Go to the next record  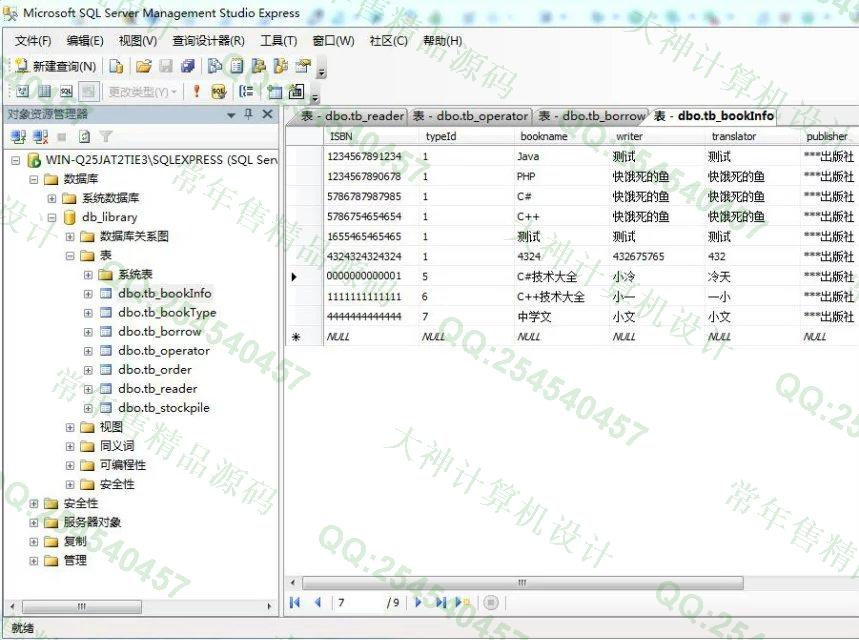coord(418,602)
